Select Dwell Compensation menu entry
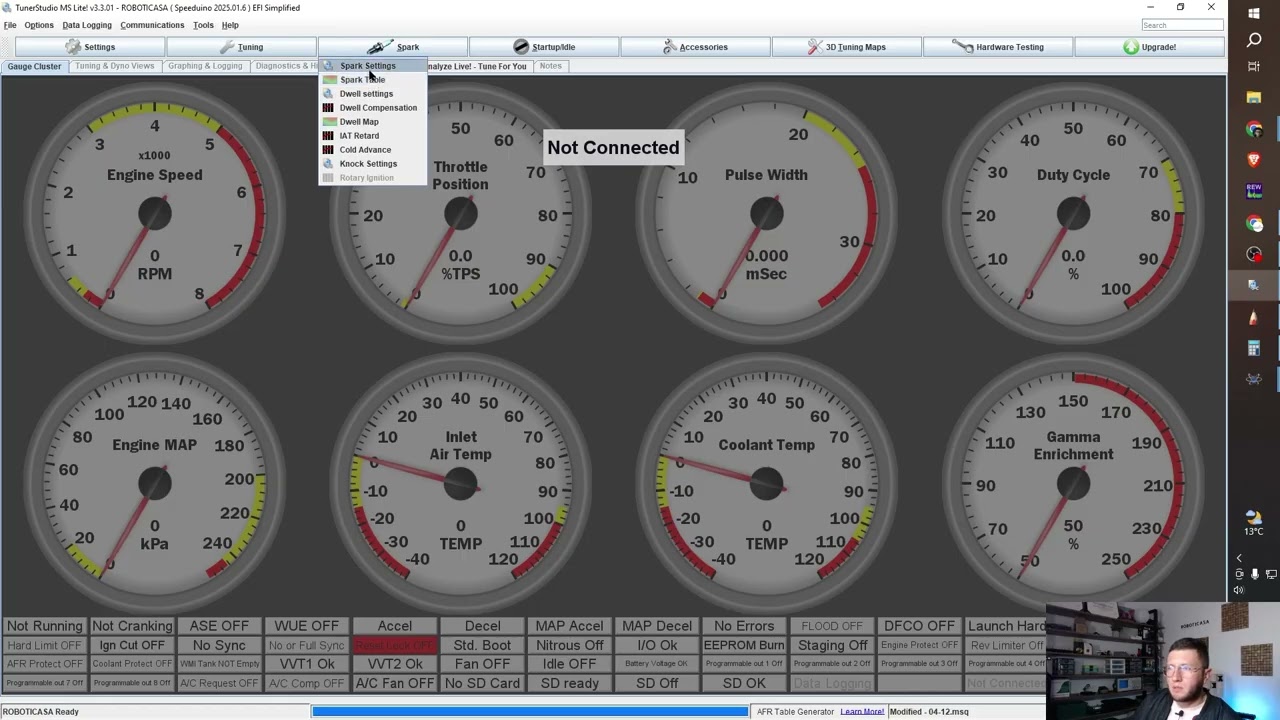 click(372, 108)
